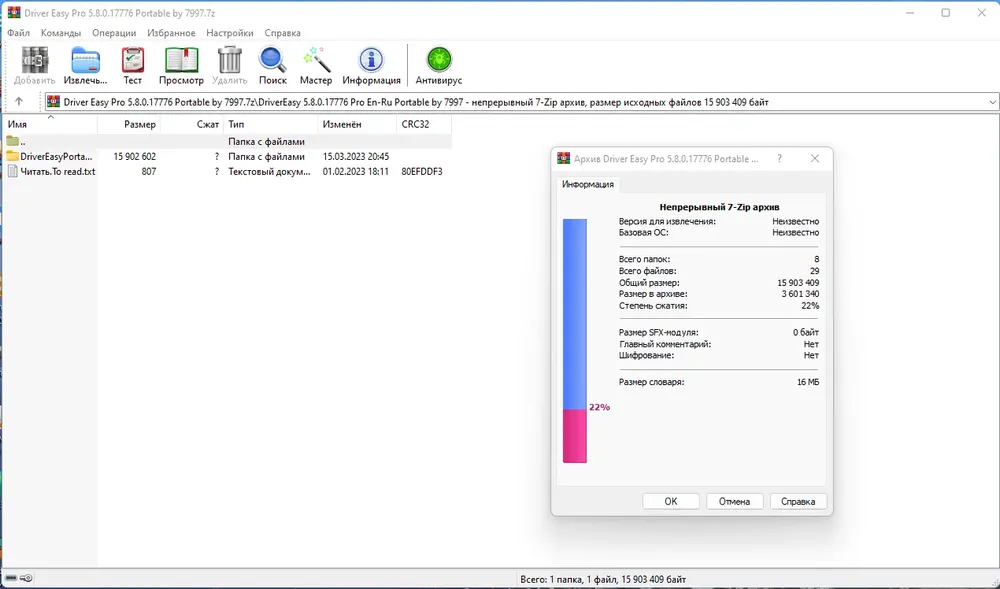1000x589 pixels.
Task: Sort by the Сжат column header
Action: pyautogui.click(x=192, y=124)
